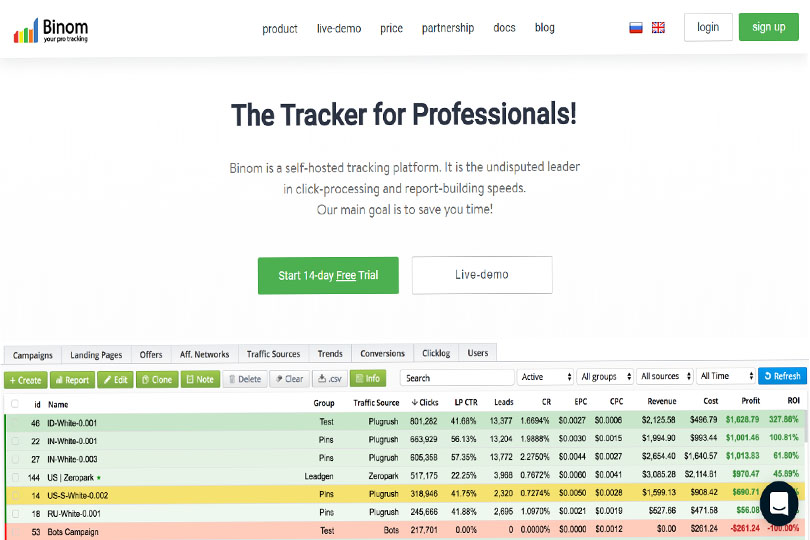Open the product menu link
This screenshot has height=540, width=810.
279,28
